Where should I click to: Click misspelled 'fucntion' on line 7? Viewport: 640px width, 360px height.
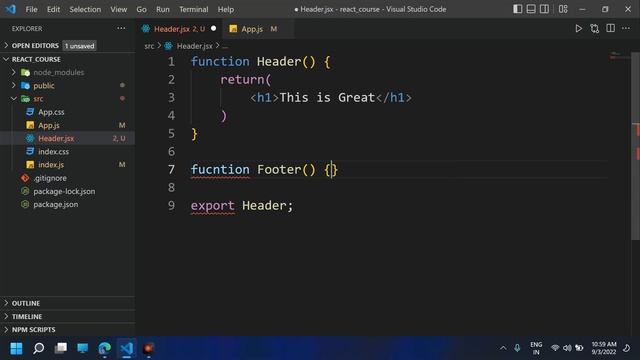[220, 169]
